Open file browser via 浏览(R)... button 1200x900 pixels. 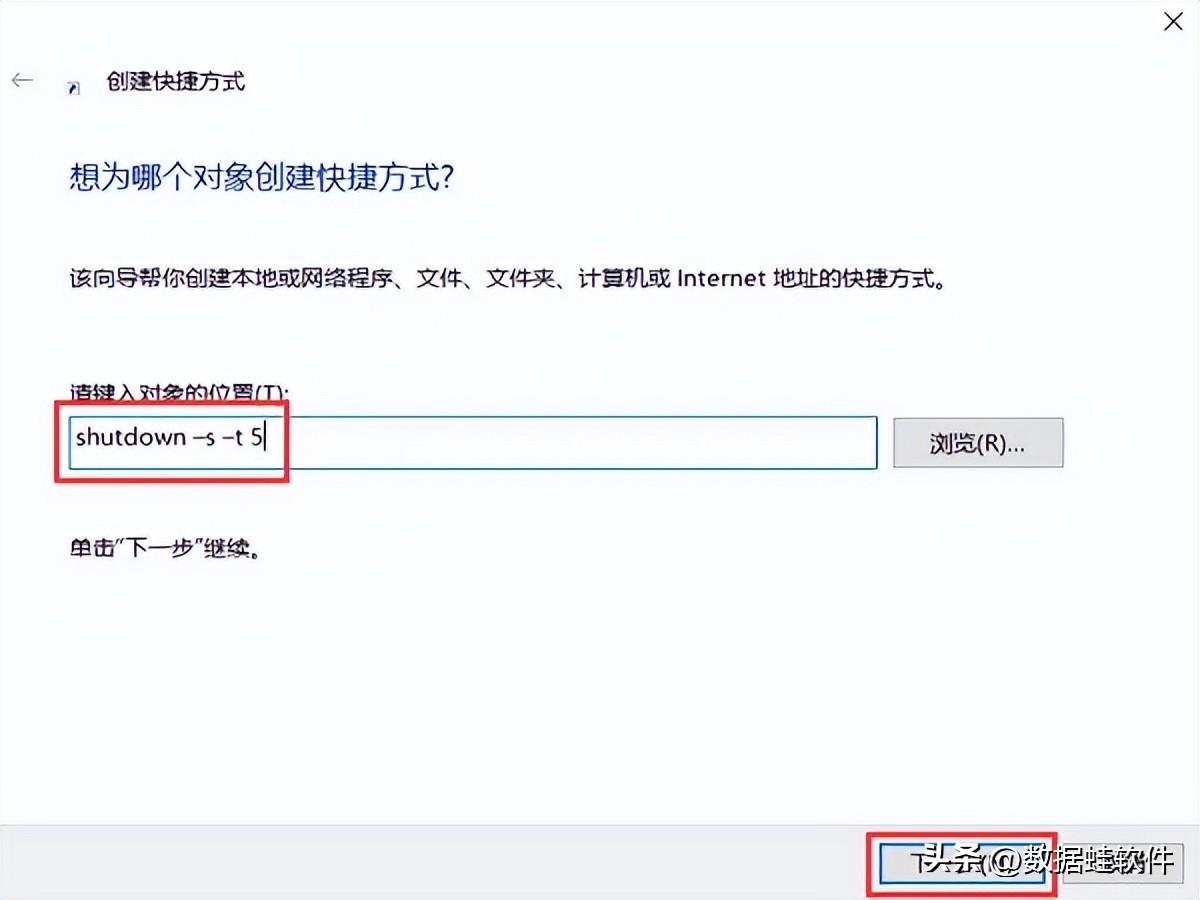[978, 443]
